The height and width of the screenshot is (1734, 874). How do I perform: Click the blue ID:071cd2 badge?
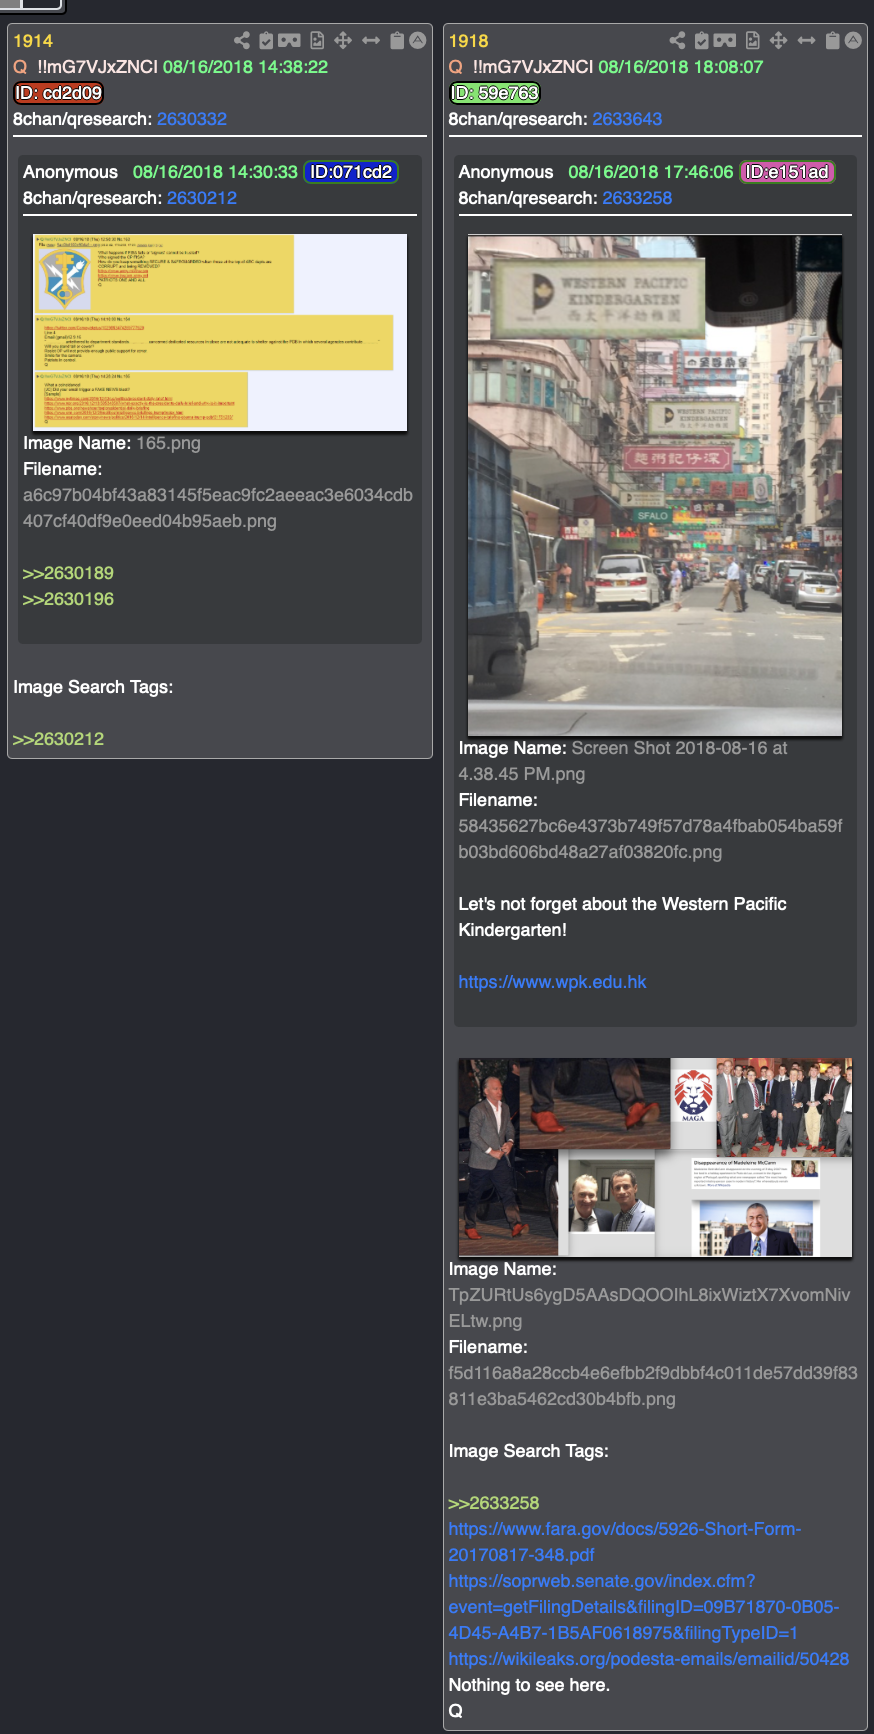(351, 172)
